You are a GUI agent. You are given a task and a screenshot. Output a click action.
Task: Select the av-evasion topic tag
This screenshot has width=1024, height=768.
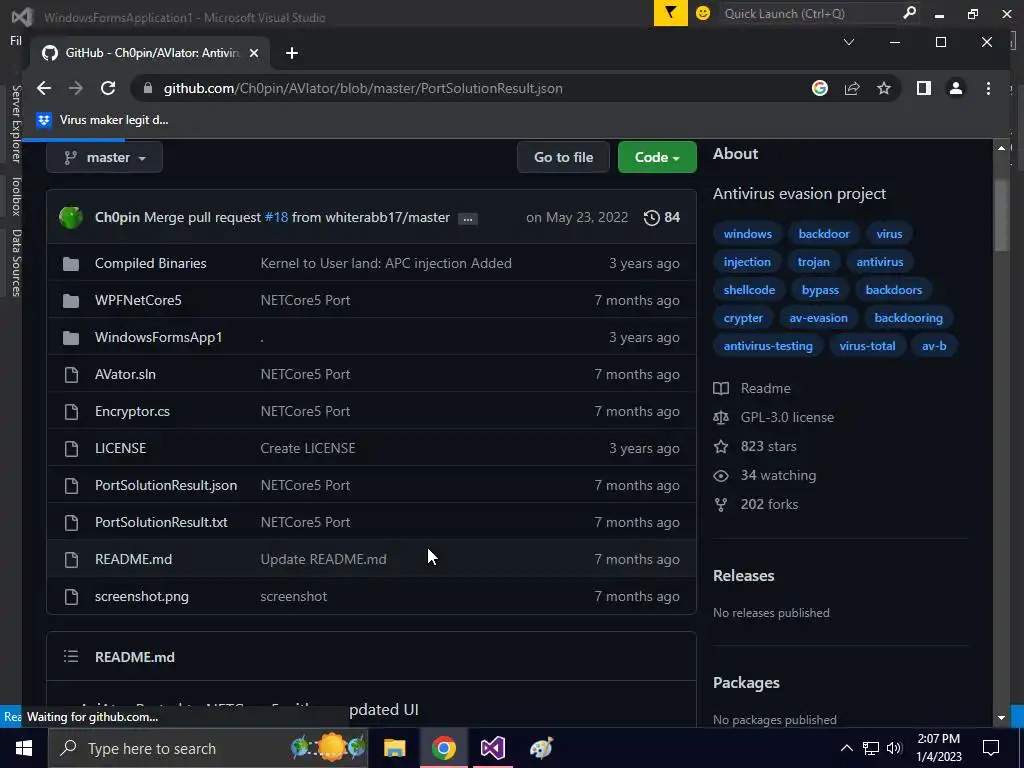tap(818, 318)
